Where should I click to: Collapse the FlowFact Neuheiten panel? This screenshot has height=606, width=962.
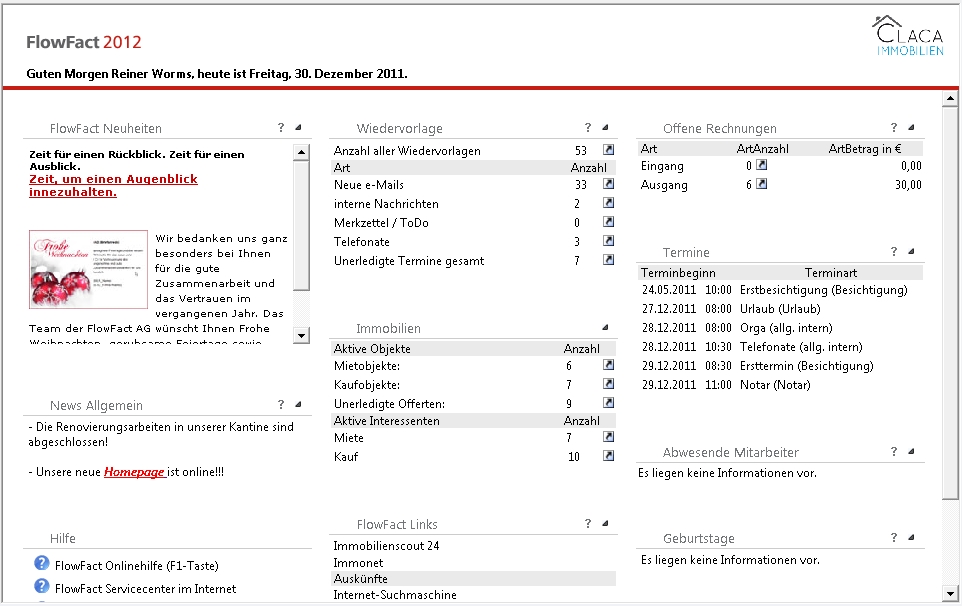tap(298, 128)
